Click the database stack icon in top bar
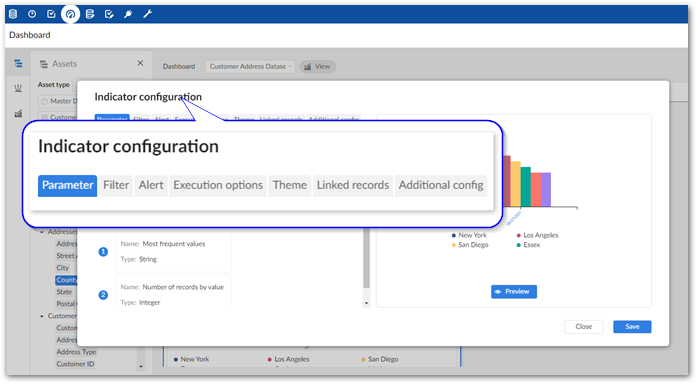Screen dimensions: 697x384 coord(13,14)
